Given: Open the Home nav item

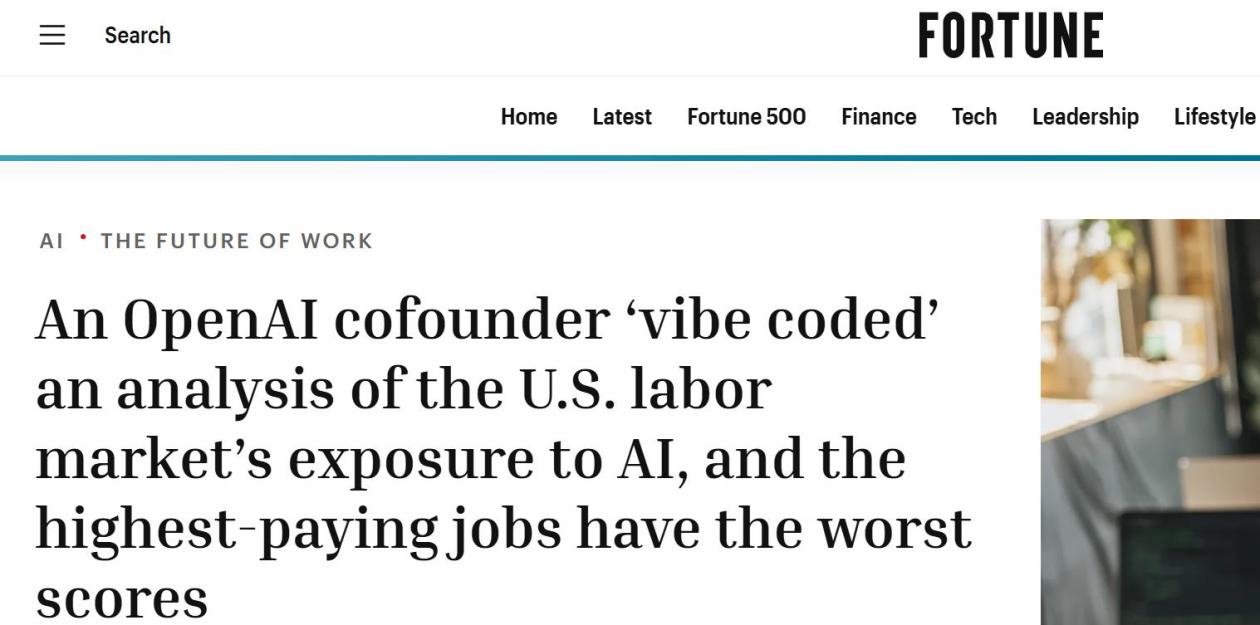Looking at the screenshot, I should (529, 117).
